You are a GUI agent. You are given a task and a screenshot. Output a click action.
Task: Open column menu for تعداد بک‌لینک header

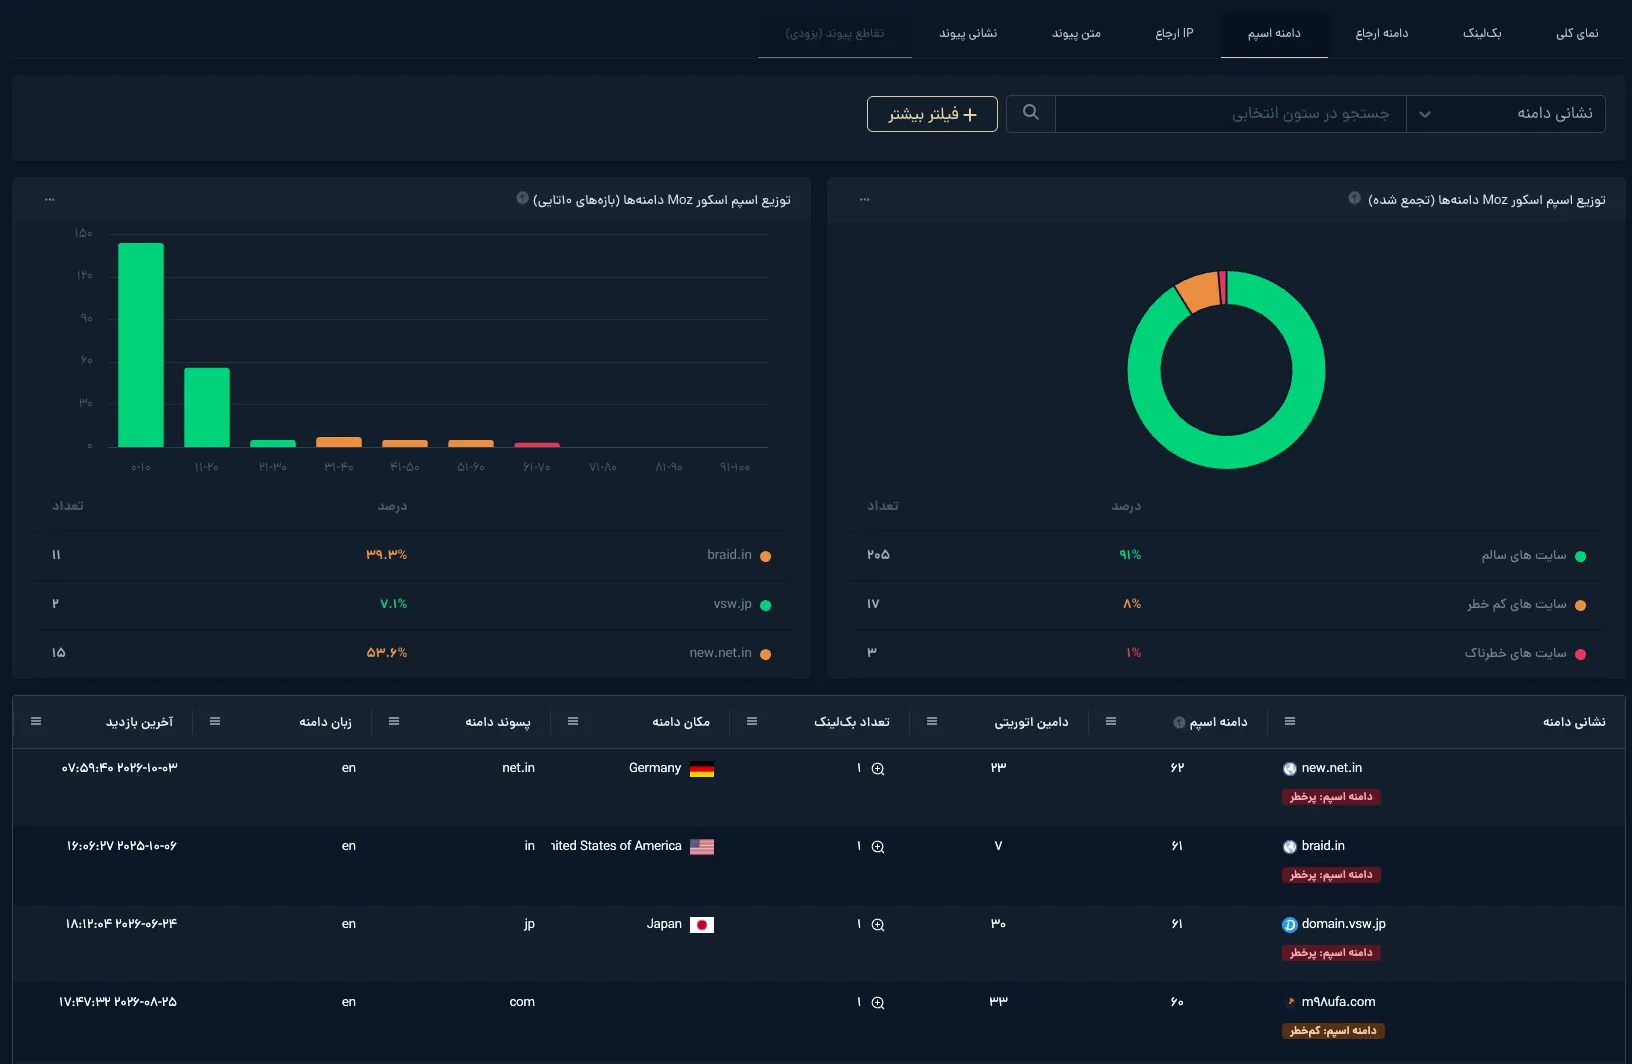[x=752, y=721]
